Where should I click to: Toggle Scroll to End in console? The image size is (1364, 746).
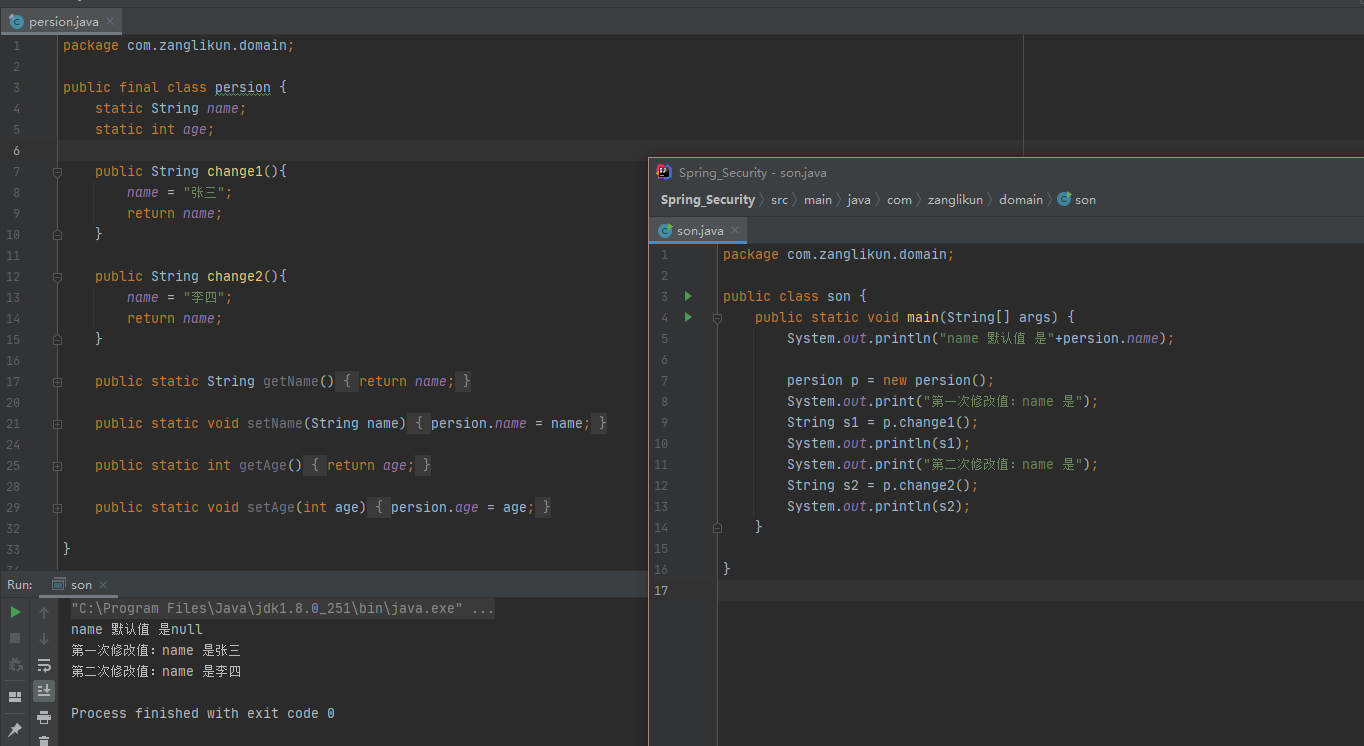(x=44, y=691)
